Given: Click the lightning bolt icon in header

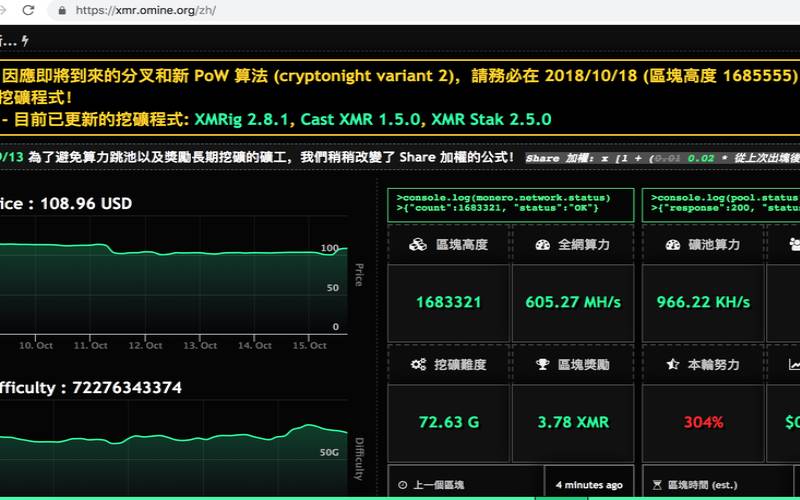Looking at the screenshot, I should [x=25, y=41].
